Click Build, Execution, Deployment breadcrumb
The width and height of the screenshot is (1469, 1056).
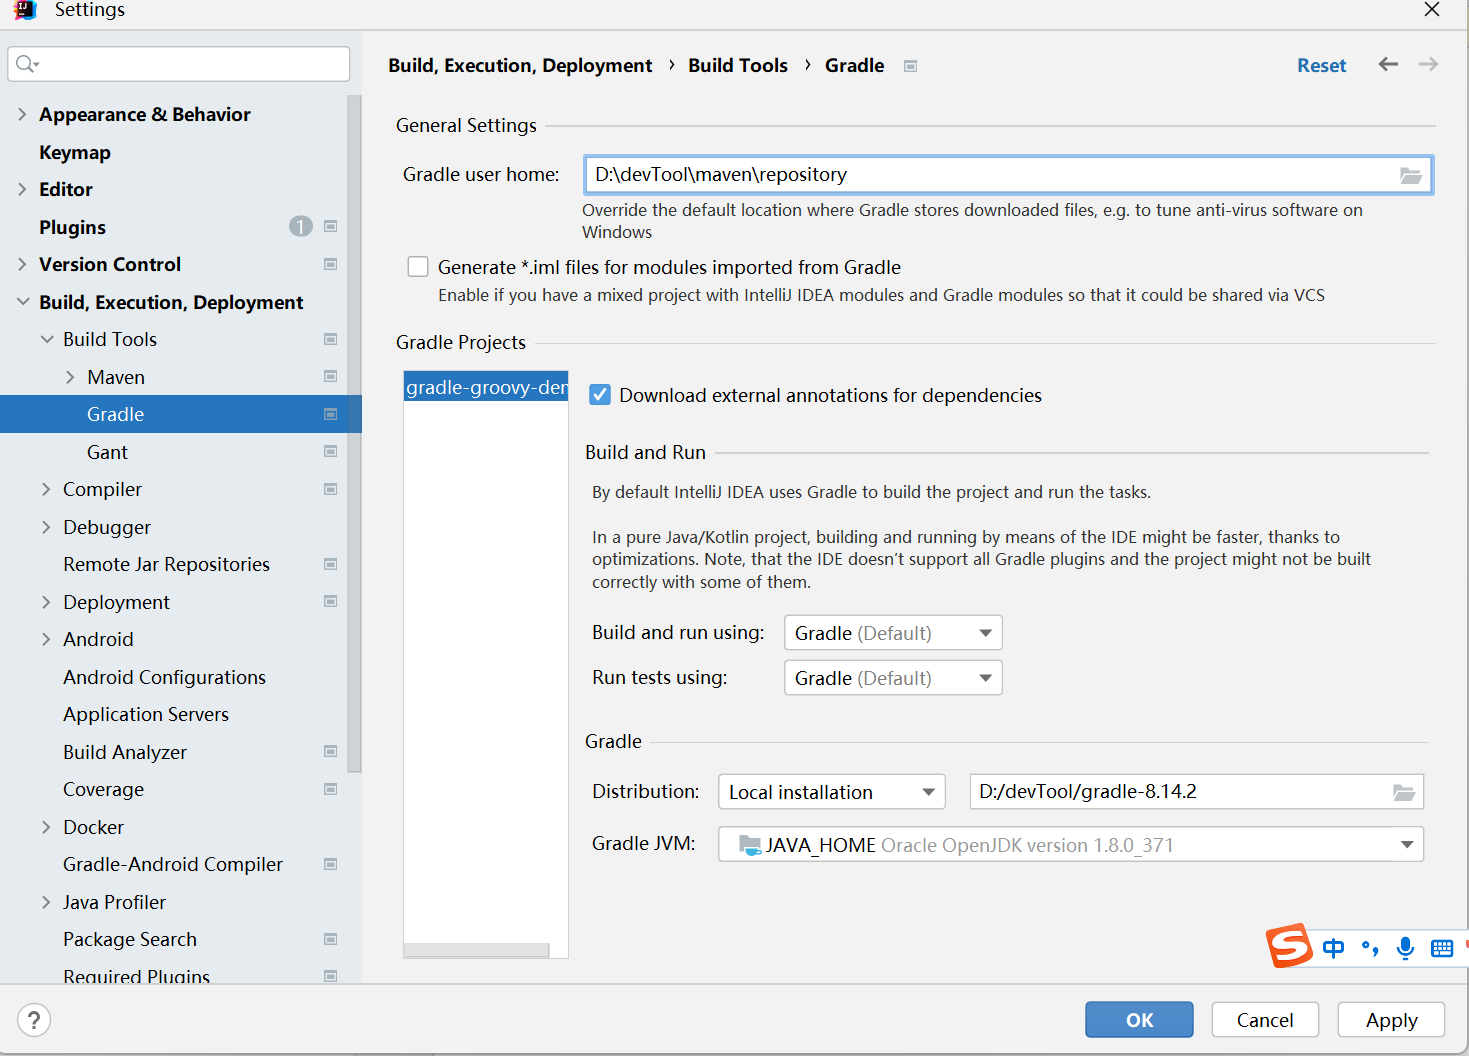coord(520,65)
